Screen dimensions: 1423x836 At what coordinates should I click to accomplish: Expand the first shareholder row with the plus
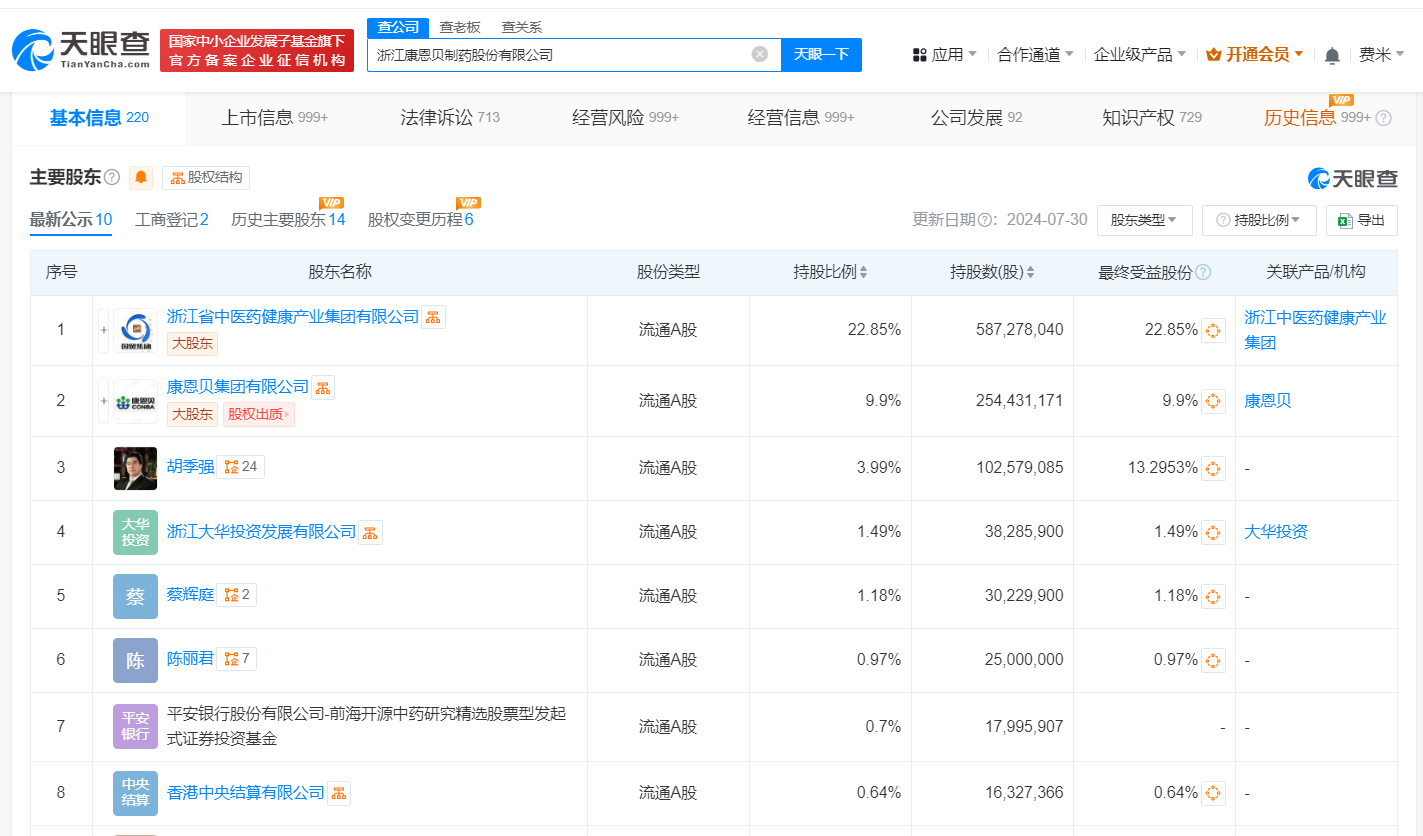(x=103, y=329)
